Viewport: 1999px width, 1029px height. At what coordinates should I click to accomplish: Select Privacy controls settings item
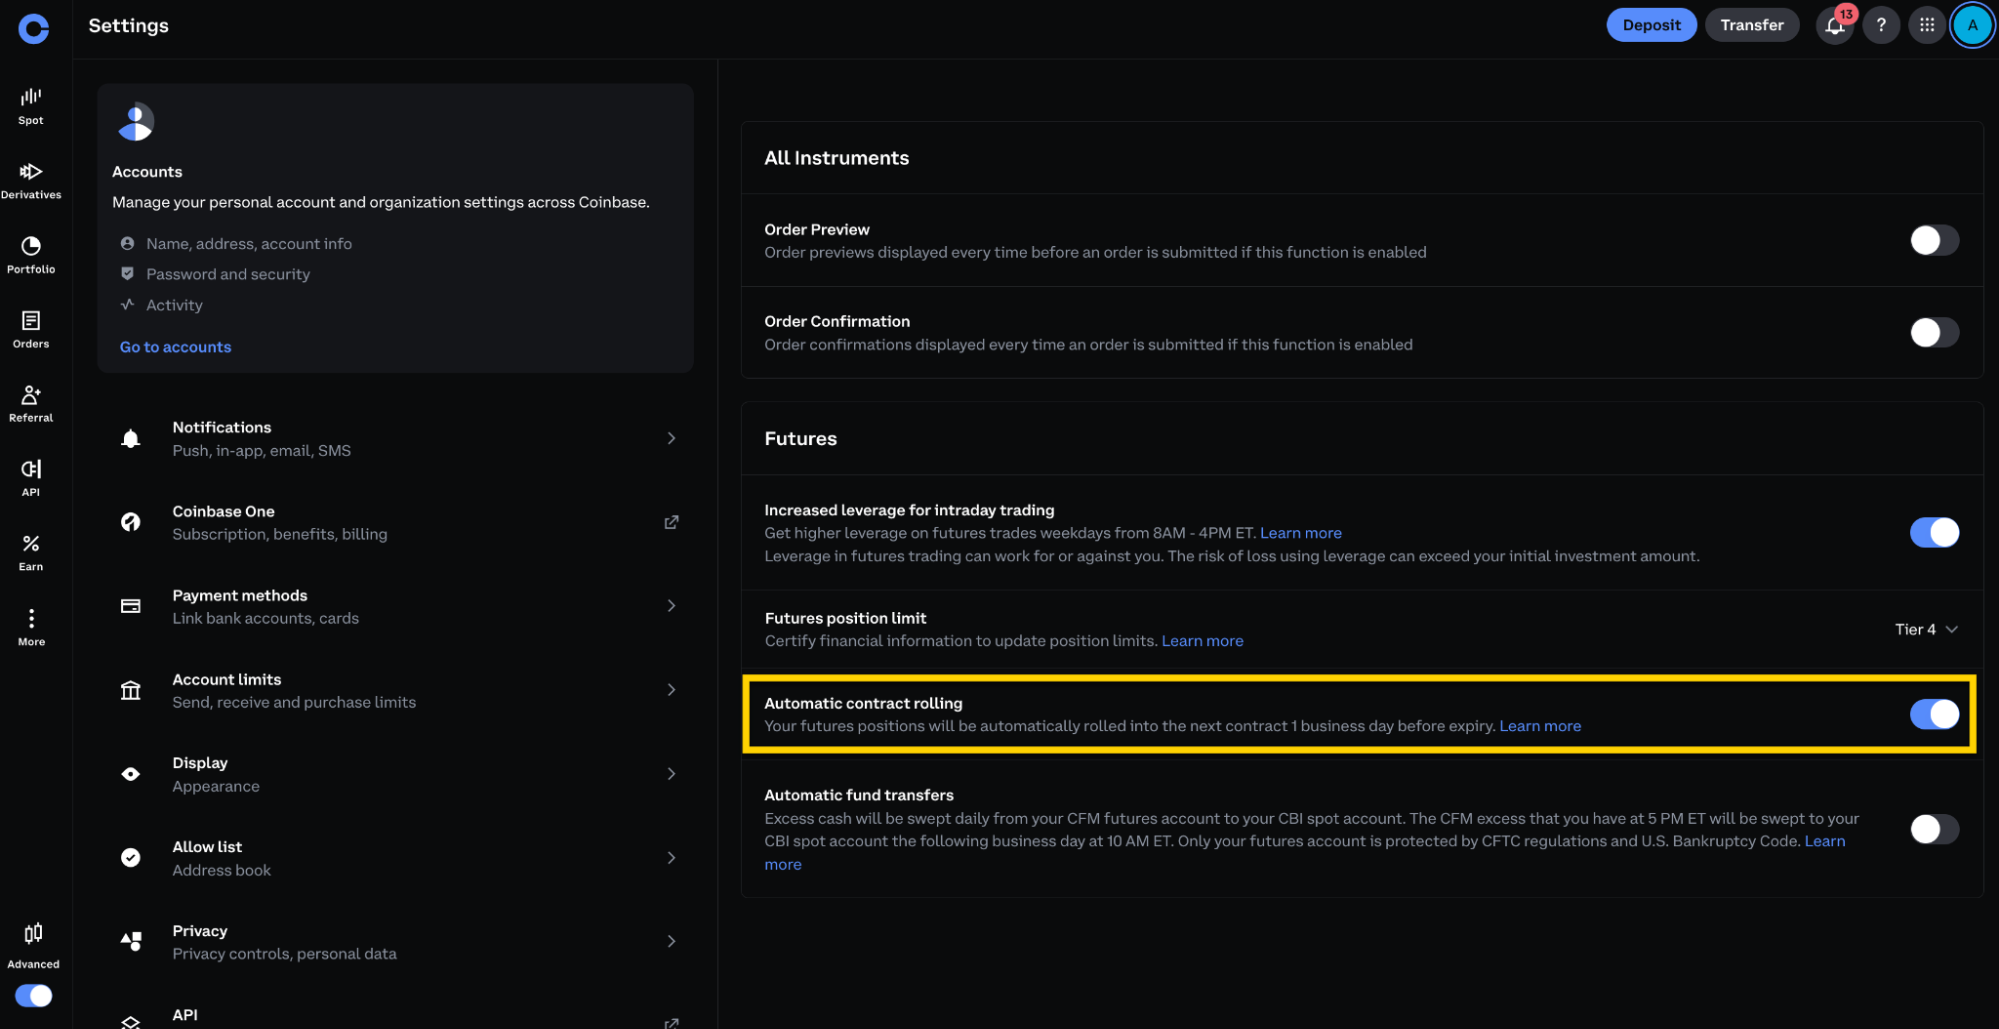click(396, 941)
